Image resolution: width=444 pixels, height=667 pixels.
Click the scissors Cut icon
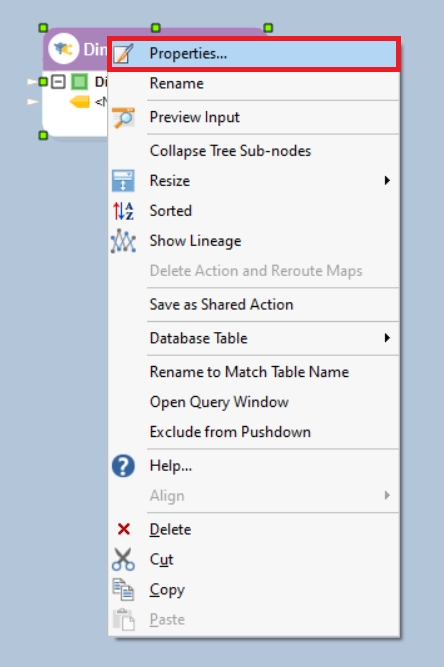123,559
